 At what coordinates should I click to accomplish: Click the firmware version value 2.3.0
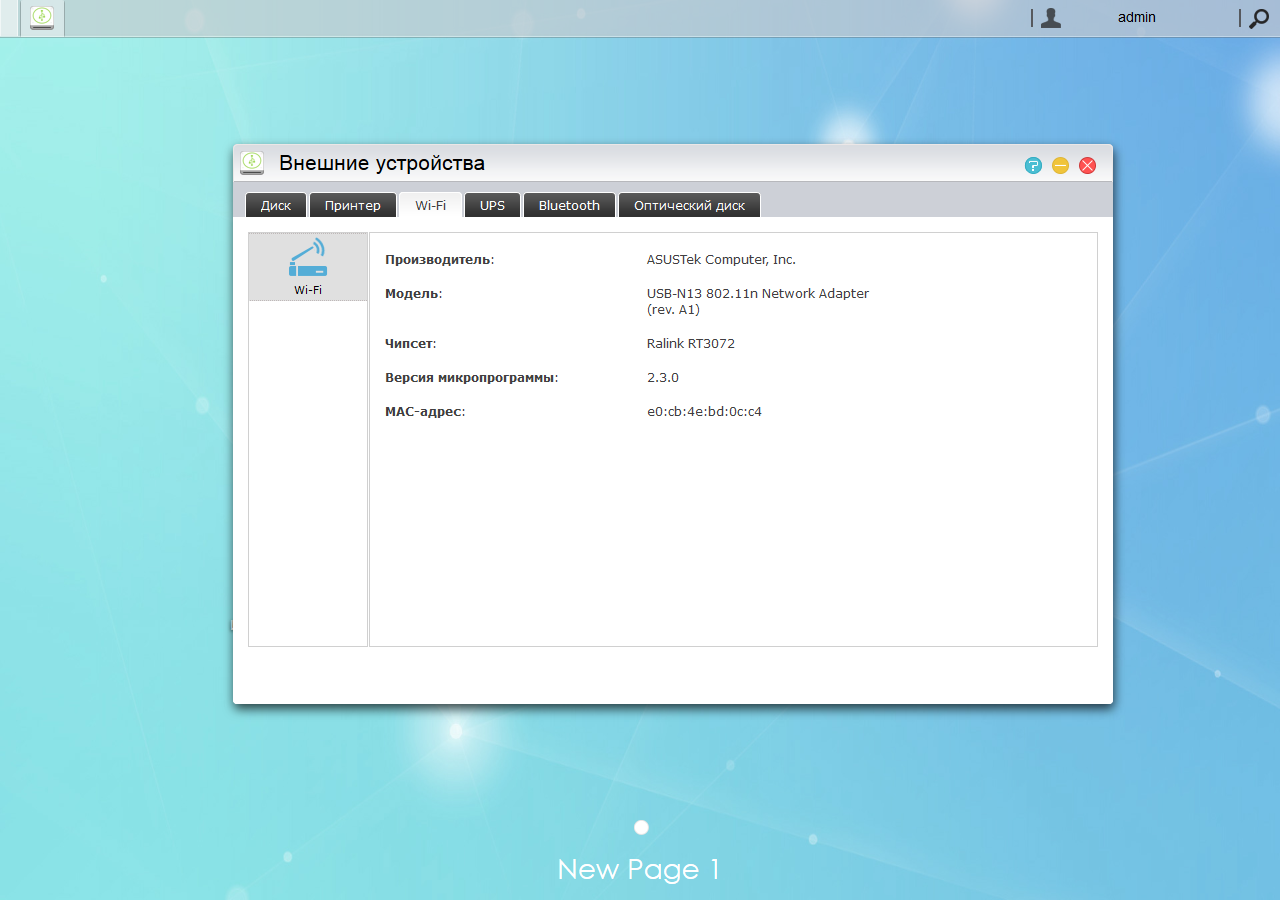(x=663, y=378)
